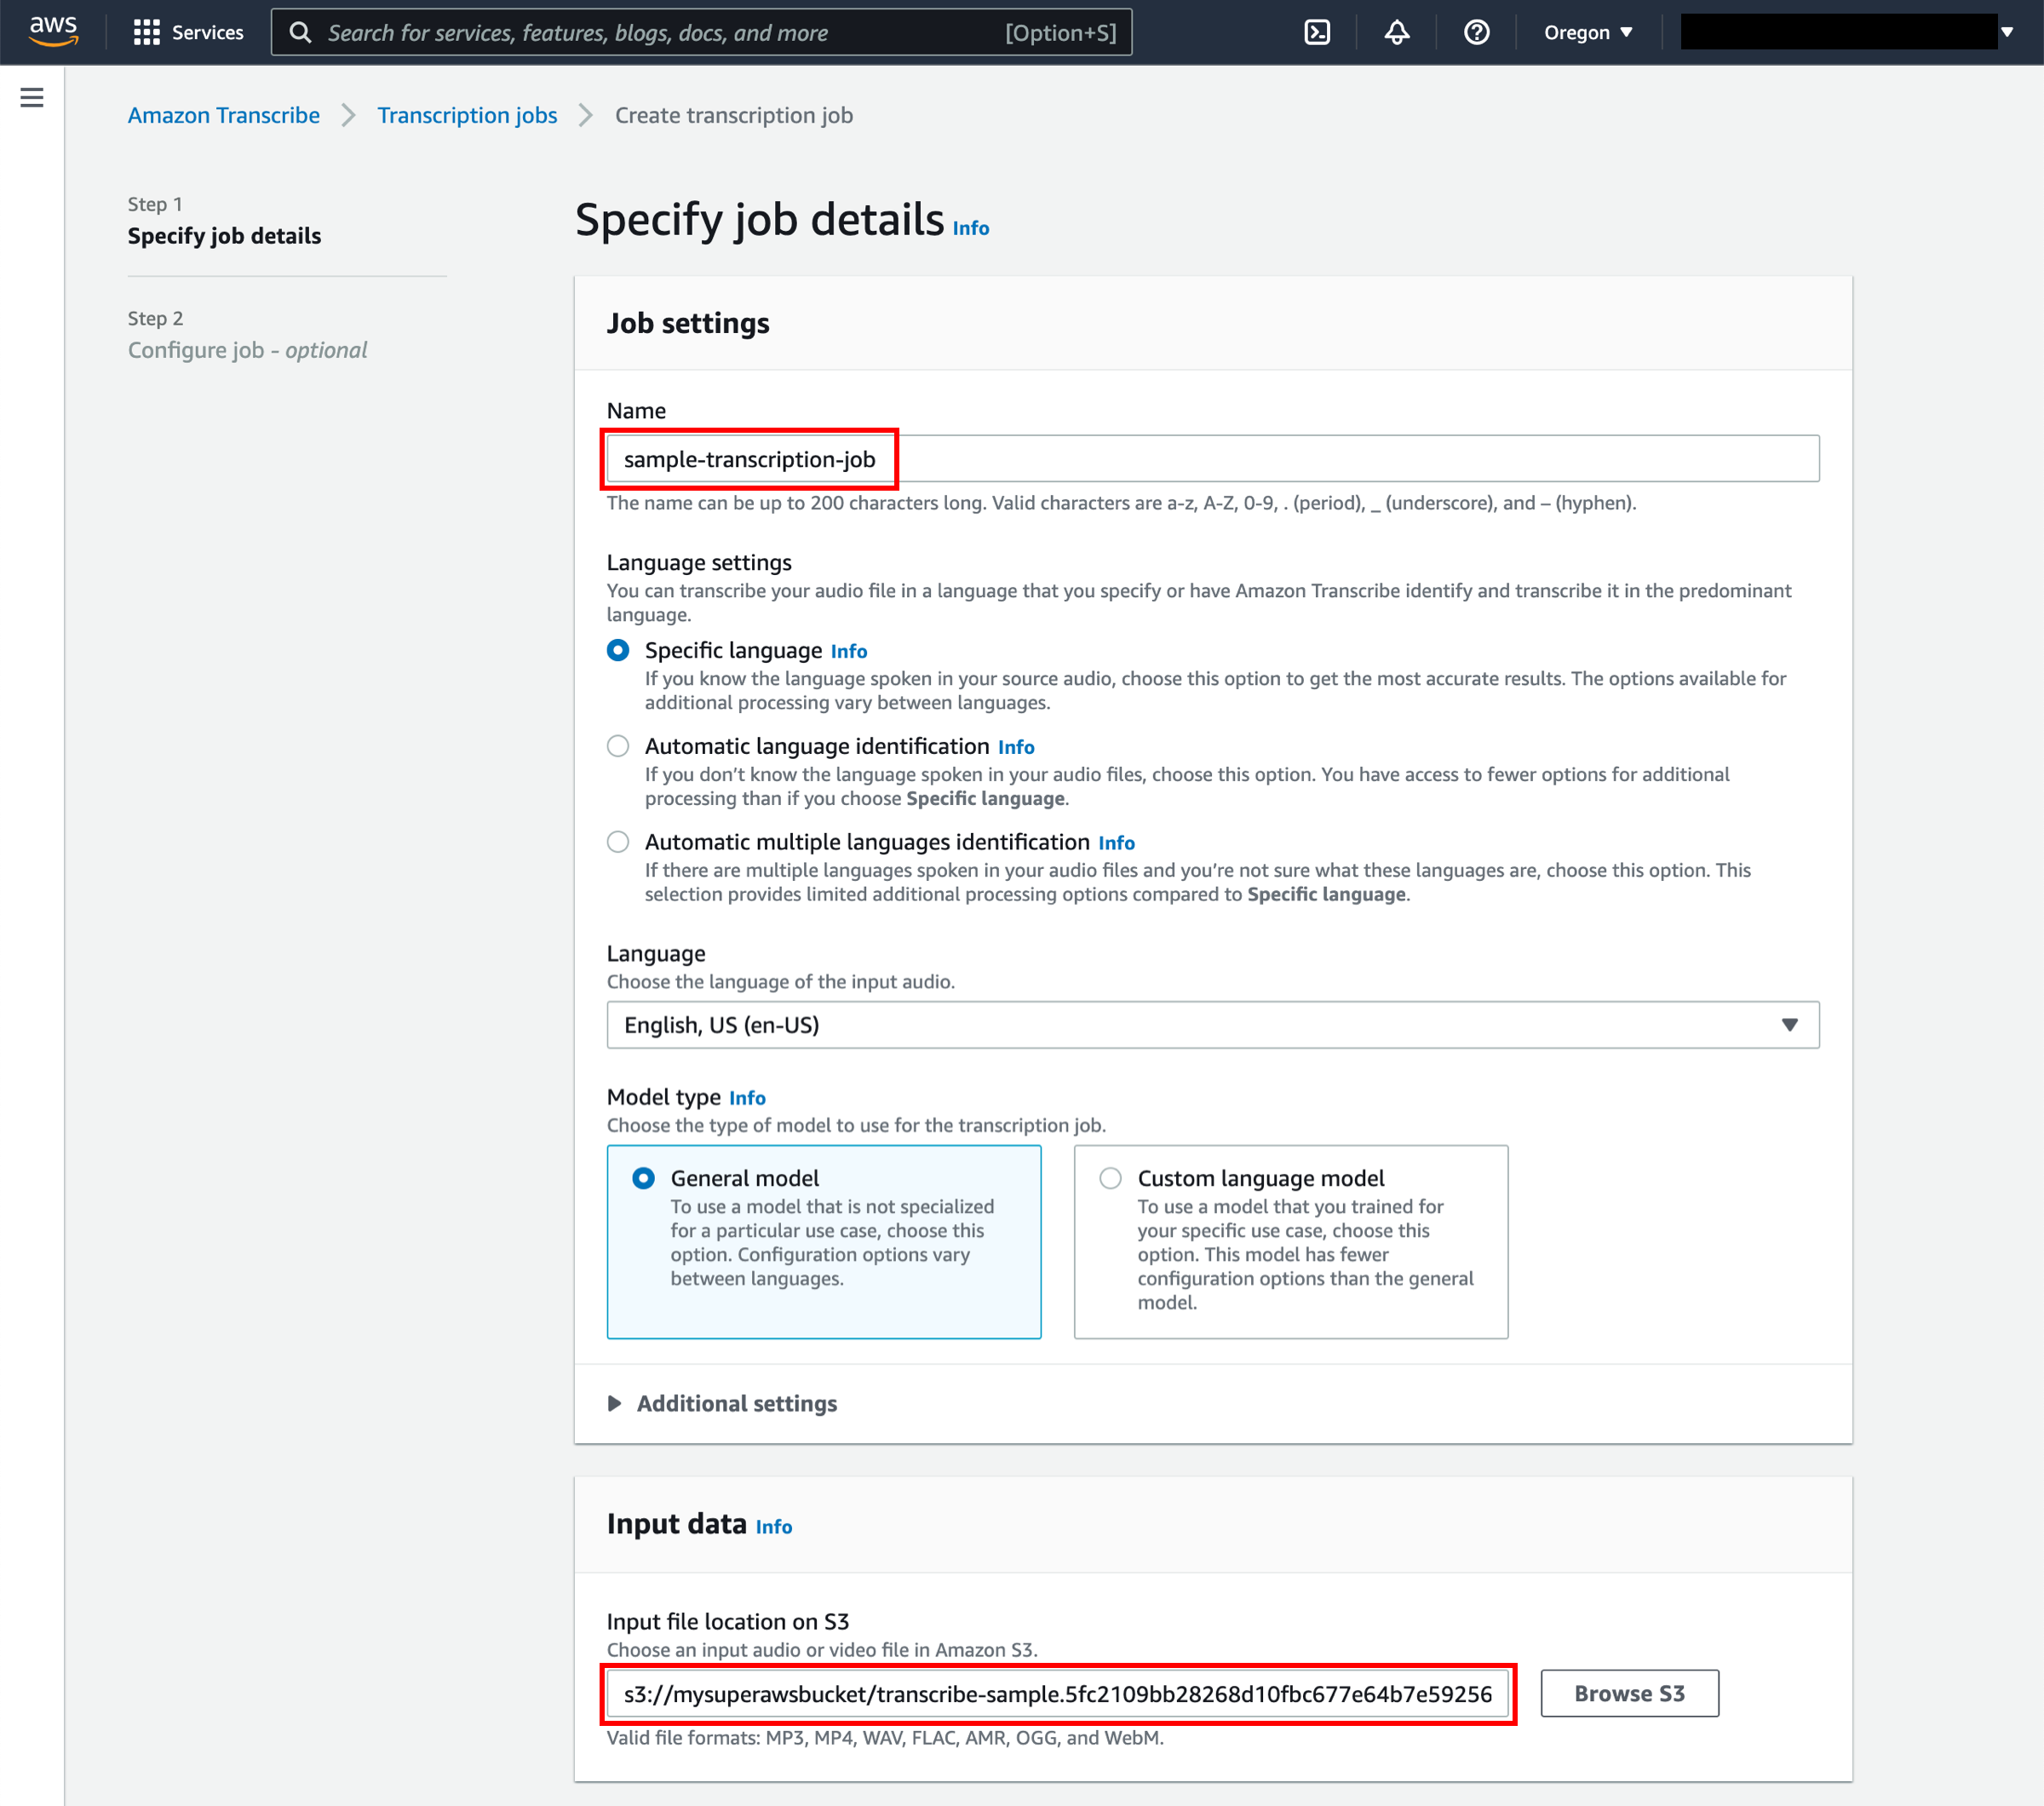2044x1806 pixels.
Task: Open the help question mark icon
Action: (x=1476, y=32)
